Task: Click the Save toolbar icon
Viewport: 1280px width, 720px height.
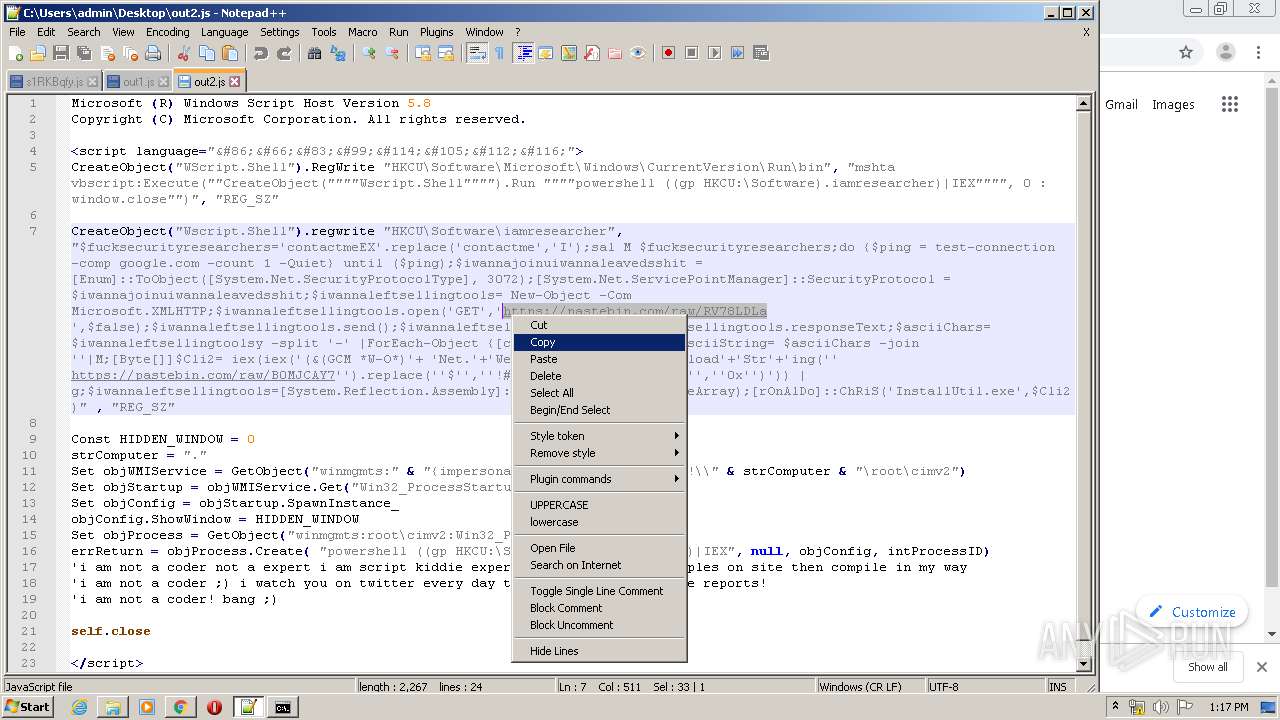Action: (61, 53)
